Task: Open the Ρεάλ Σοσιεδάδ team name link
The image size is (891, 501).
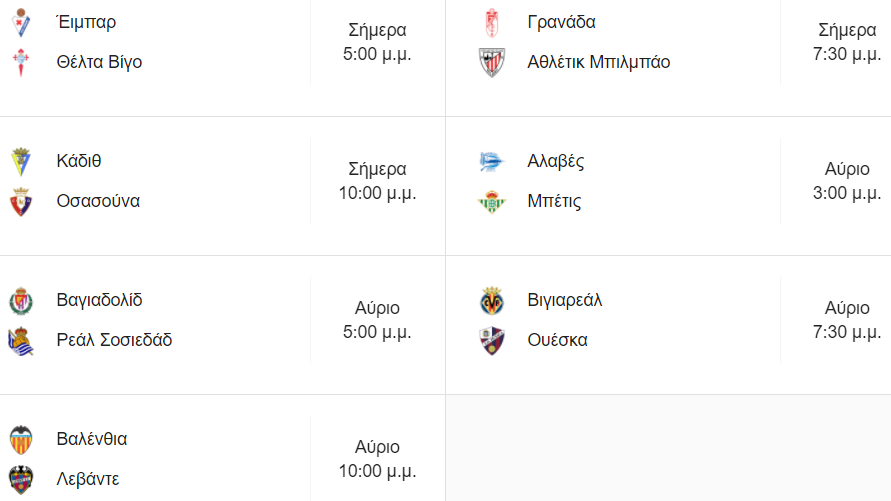Action: coord(114,340)
